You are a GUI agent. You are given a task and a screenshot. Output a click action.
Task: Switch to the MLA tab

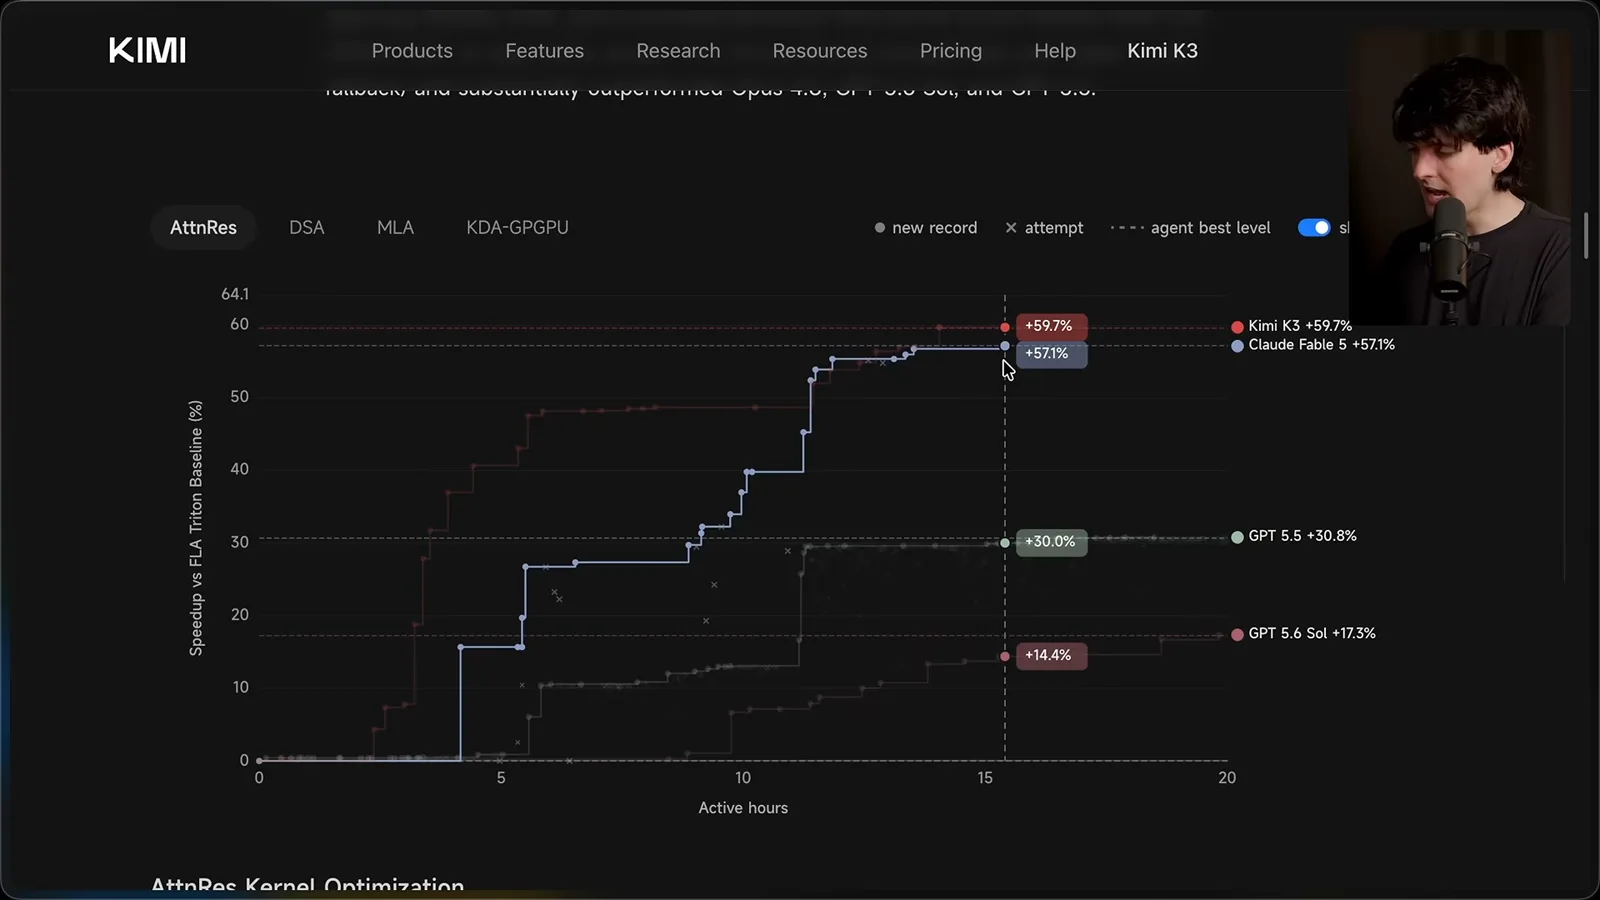(395, 228)
